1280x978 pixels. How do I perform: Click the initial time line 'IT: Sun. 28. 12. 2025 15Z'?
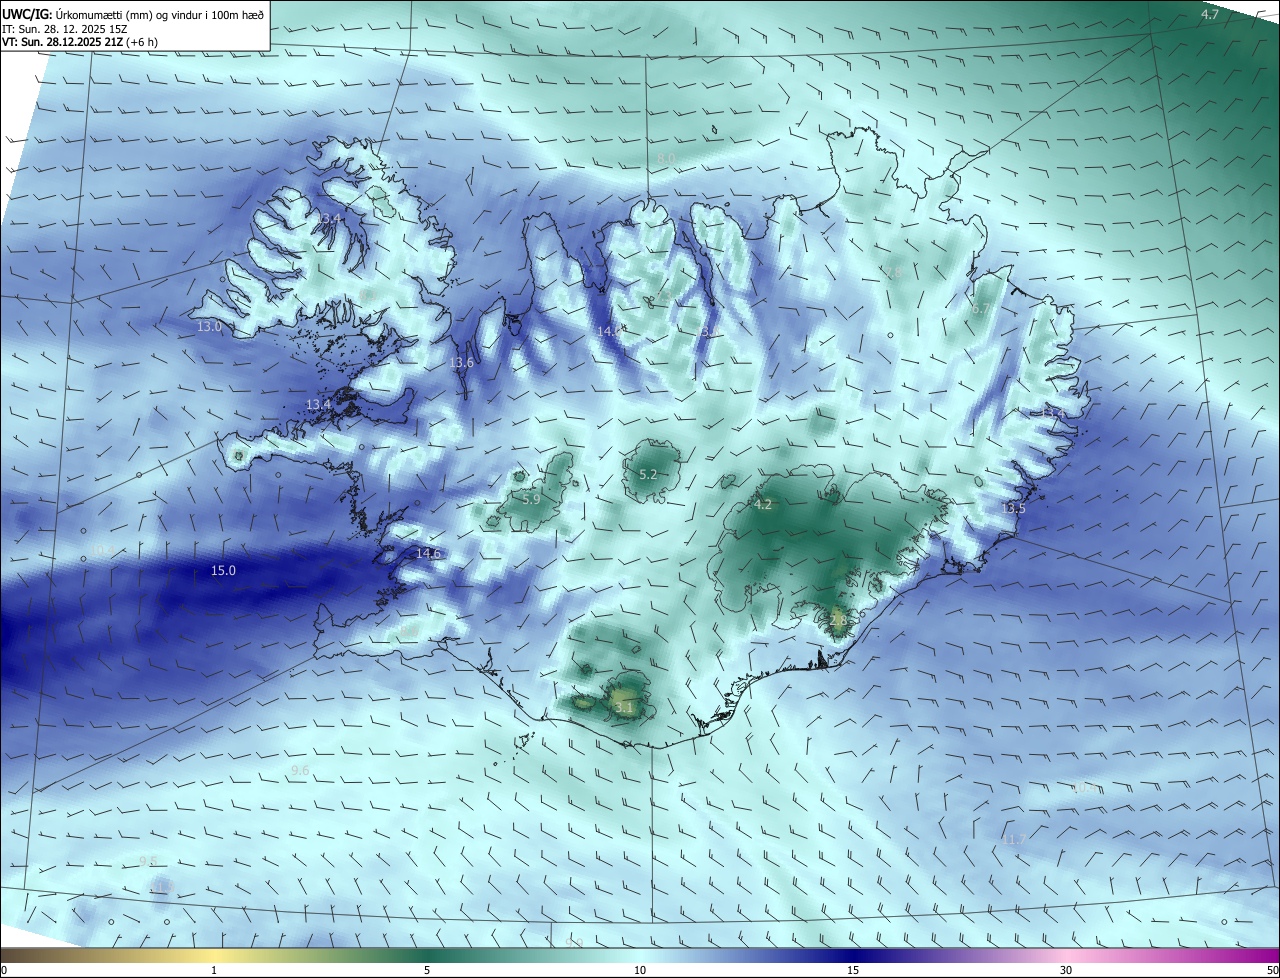pos(65,28)
